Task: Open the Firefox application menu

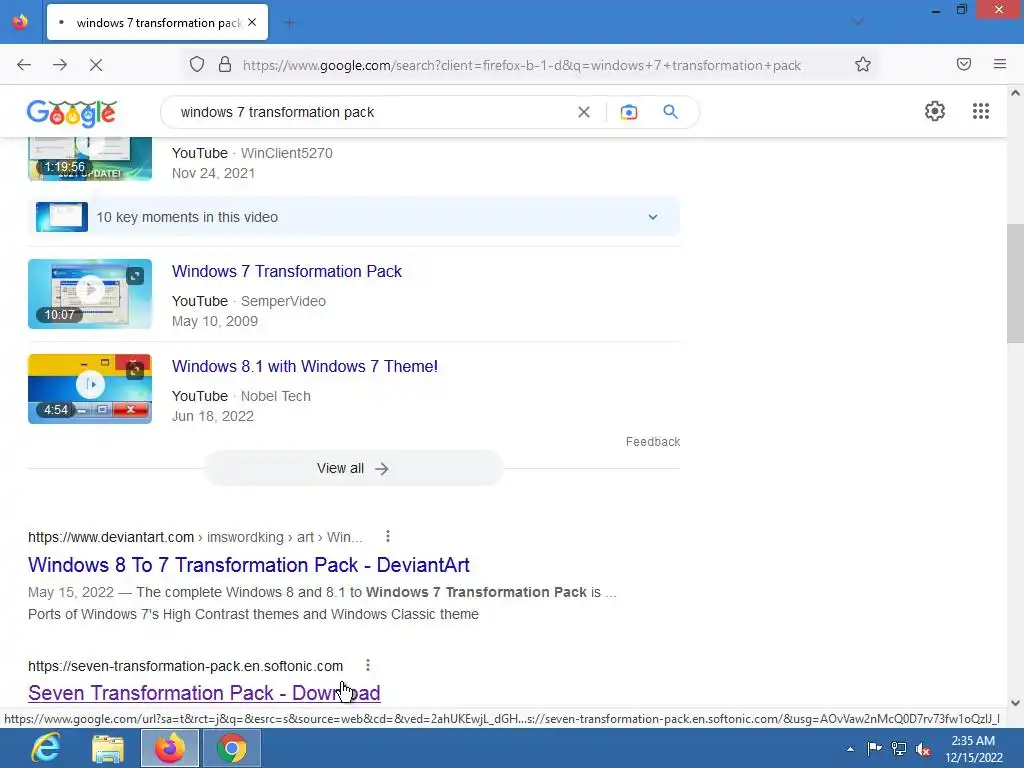Action: [x=1000, y=64]
